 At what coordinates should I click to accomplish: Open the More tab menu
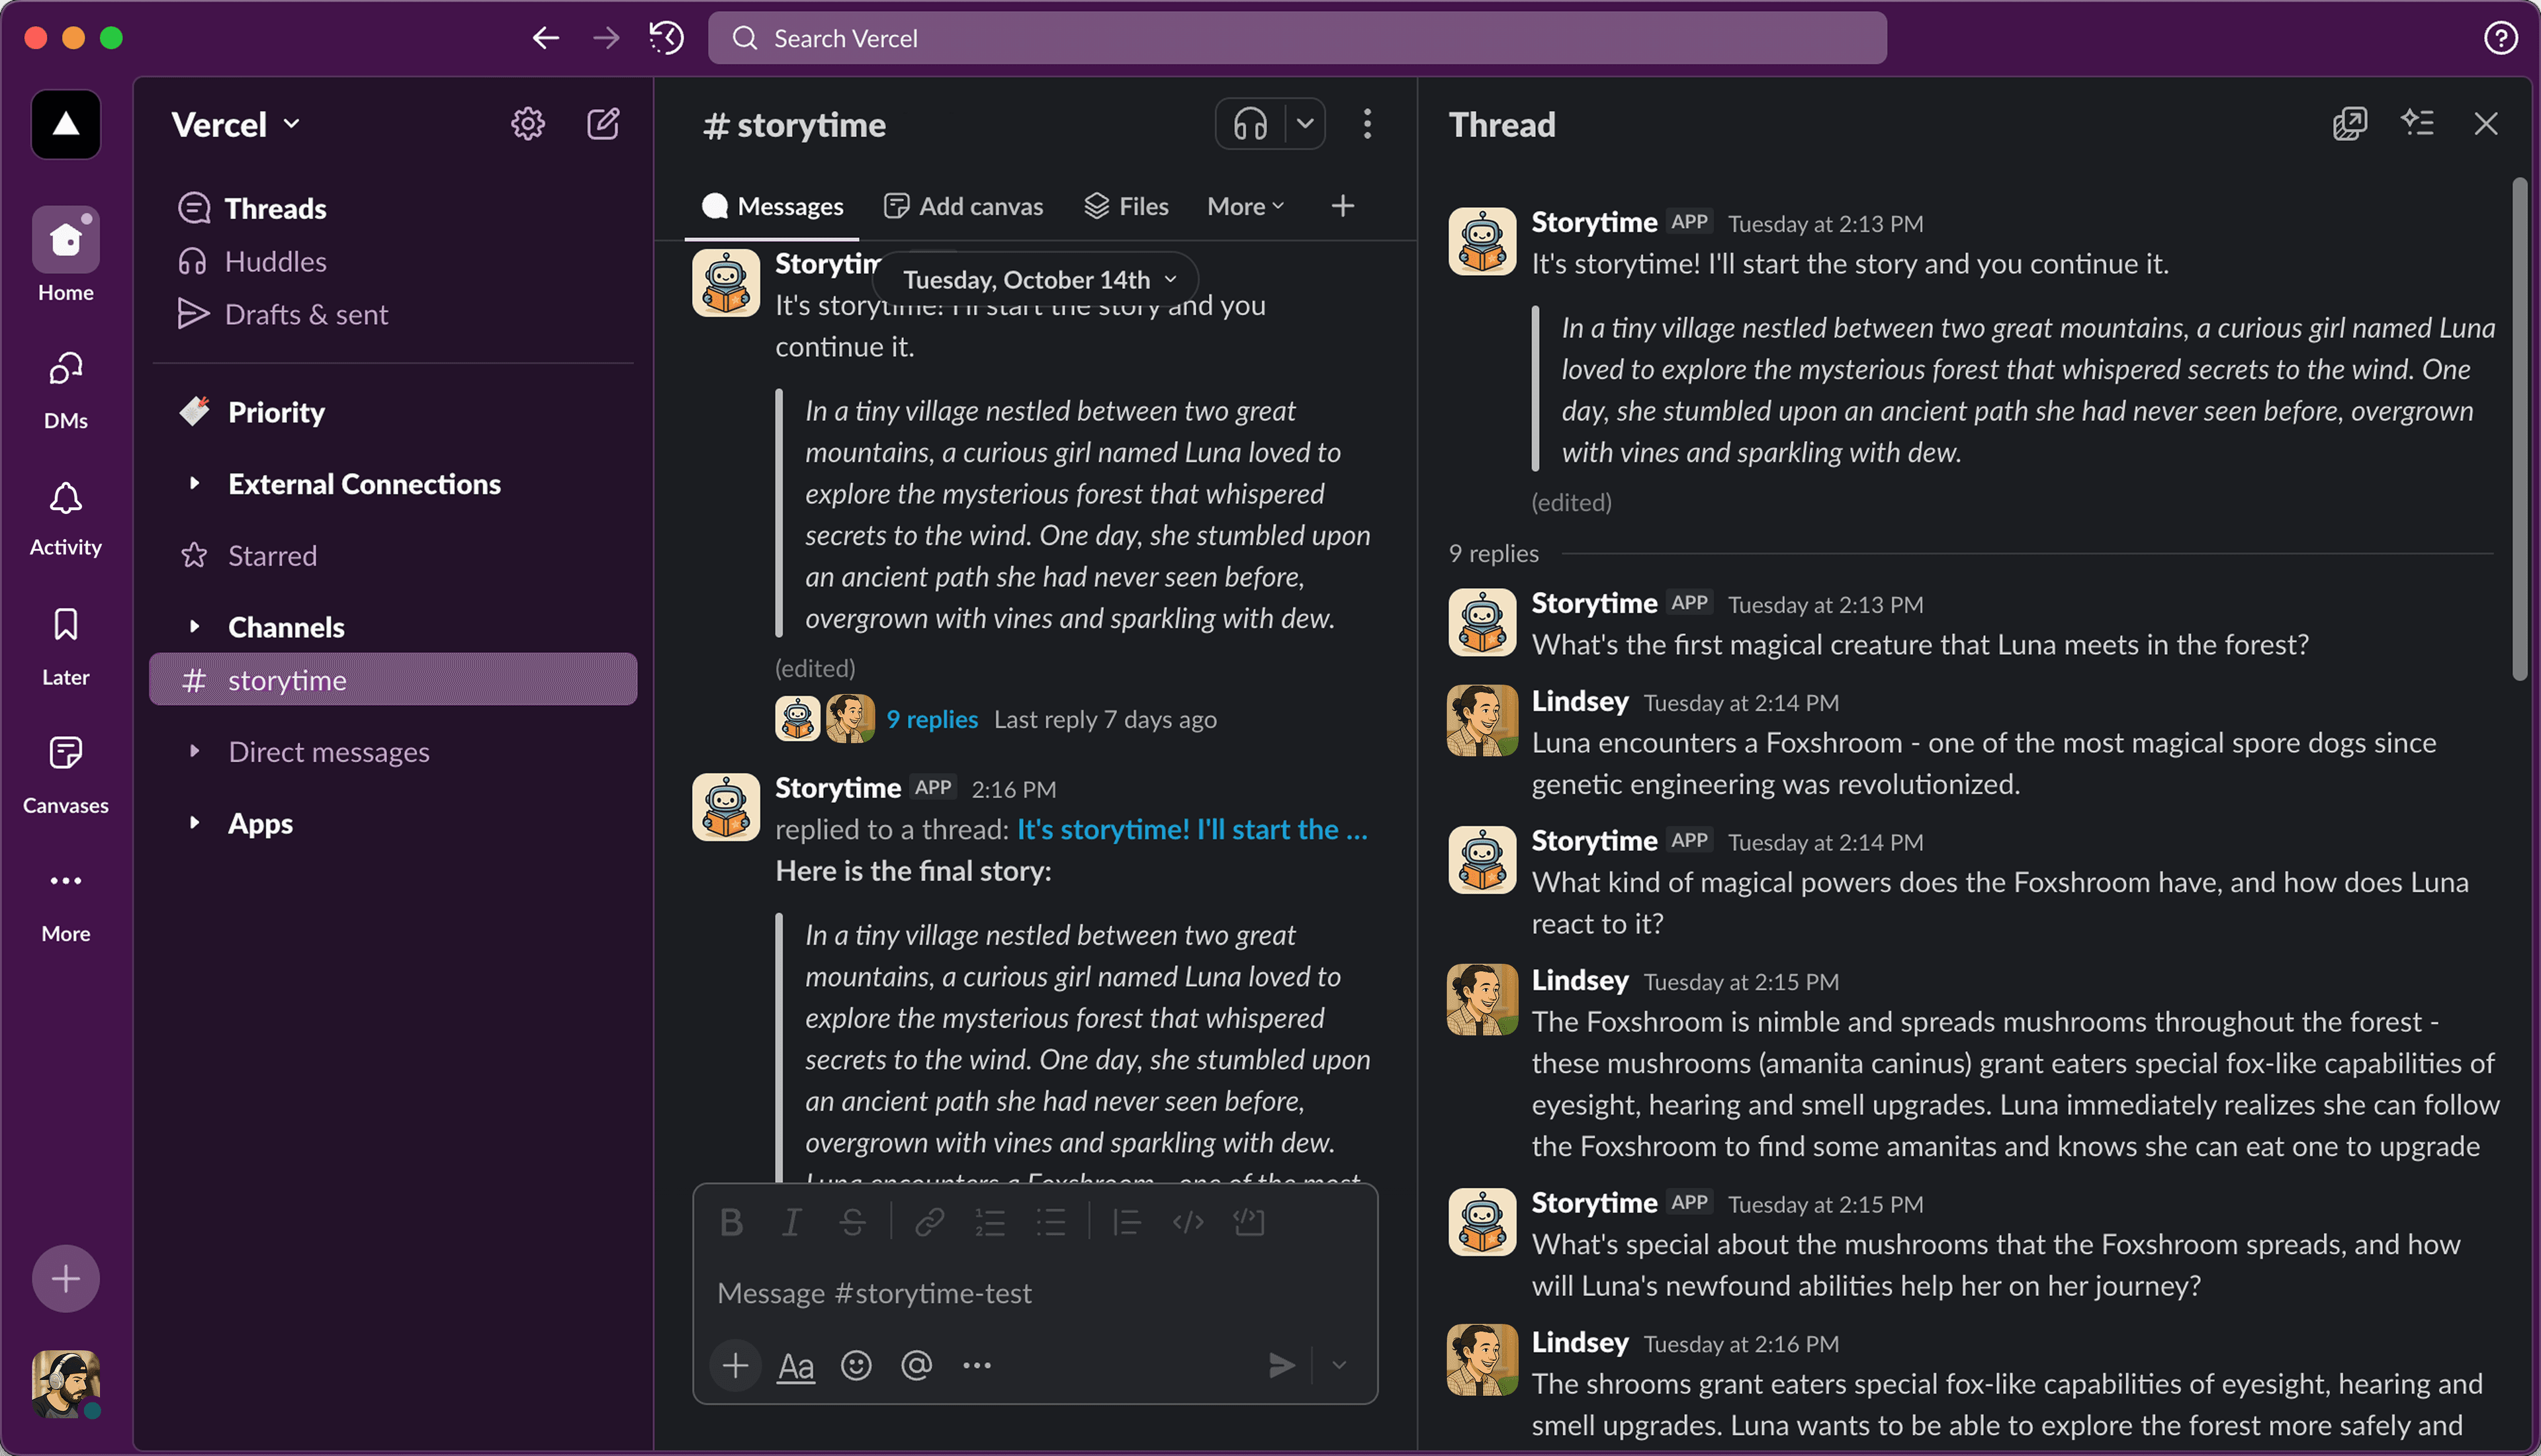[1245, 206]
